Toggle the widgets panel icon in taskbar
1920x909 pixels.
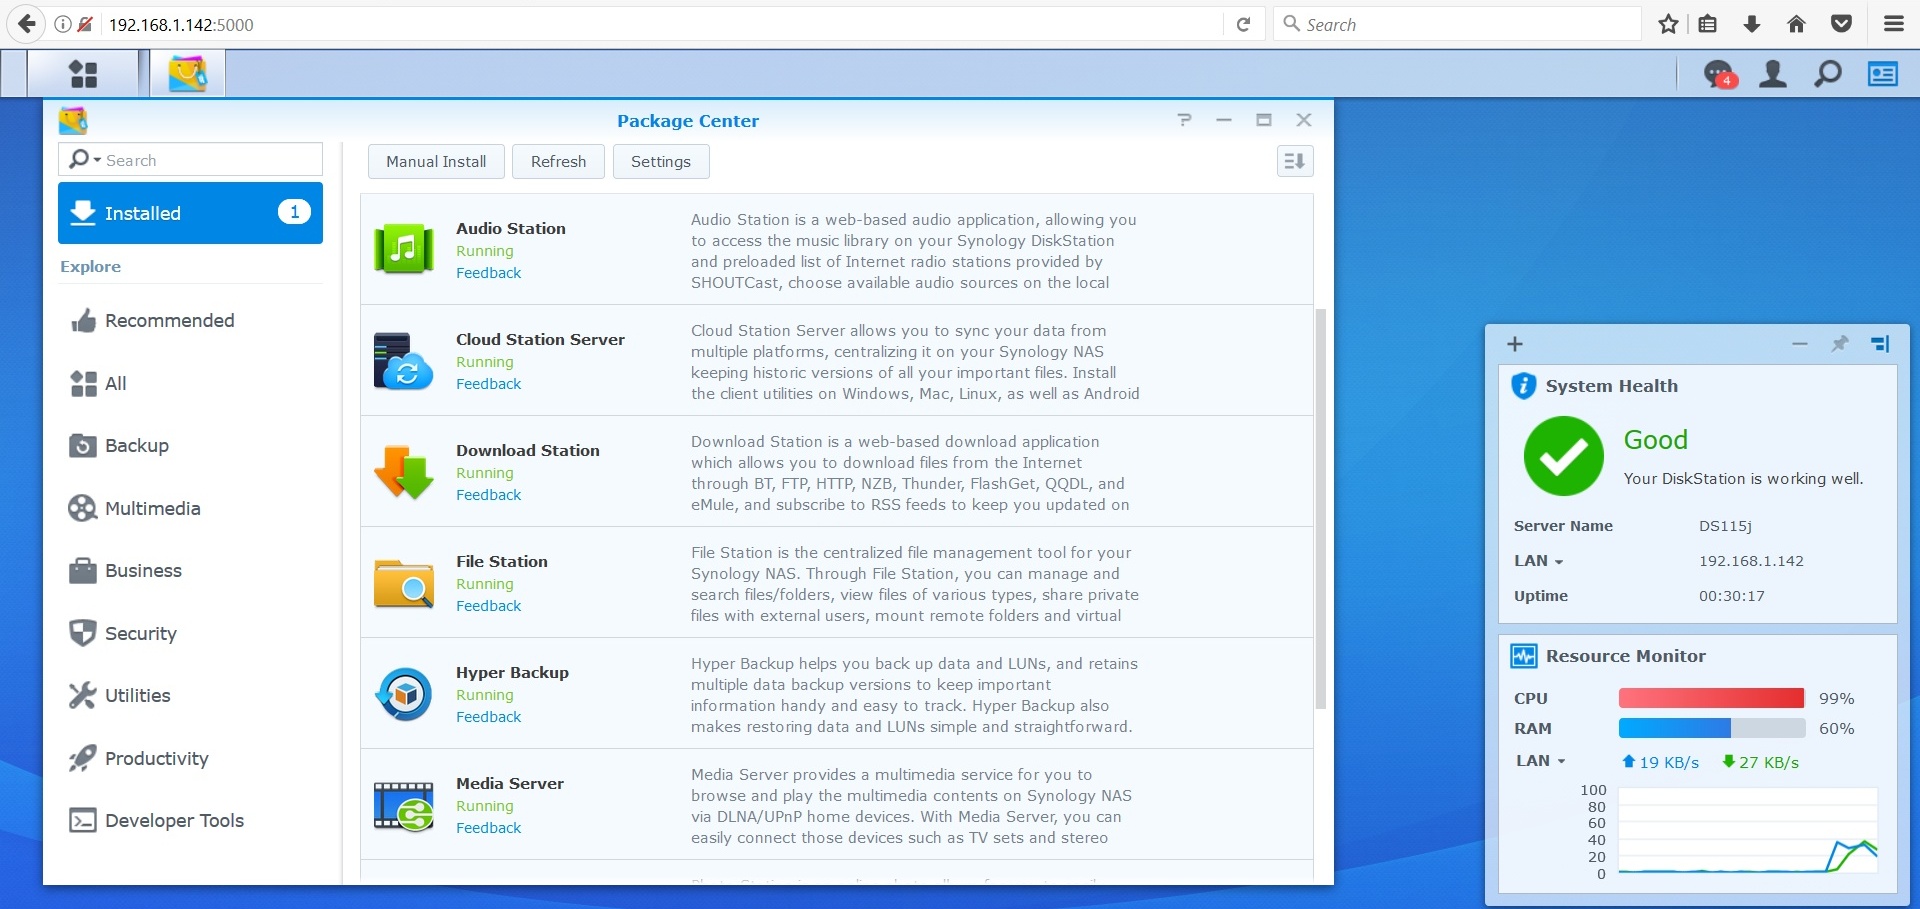coord(1883,74)
